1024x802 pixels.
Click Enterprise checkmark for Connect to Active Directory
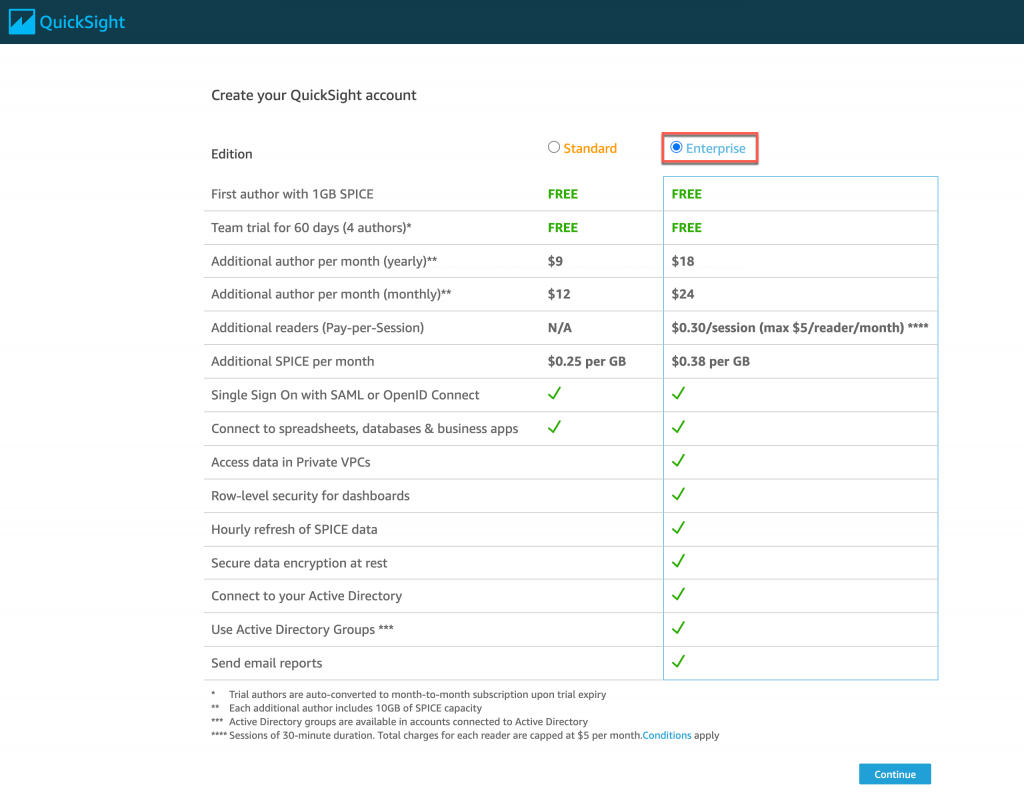(x=678, y=595)
